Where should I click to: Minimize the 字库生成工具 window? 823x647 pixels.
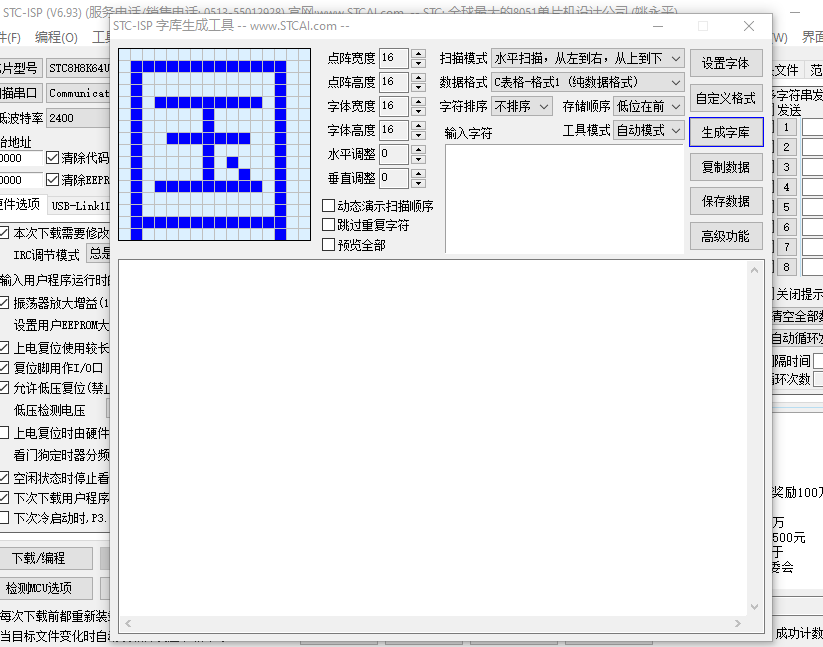[658, 26]
